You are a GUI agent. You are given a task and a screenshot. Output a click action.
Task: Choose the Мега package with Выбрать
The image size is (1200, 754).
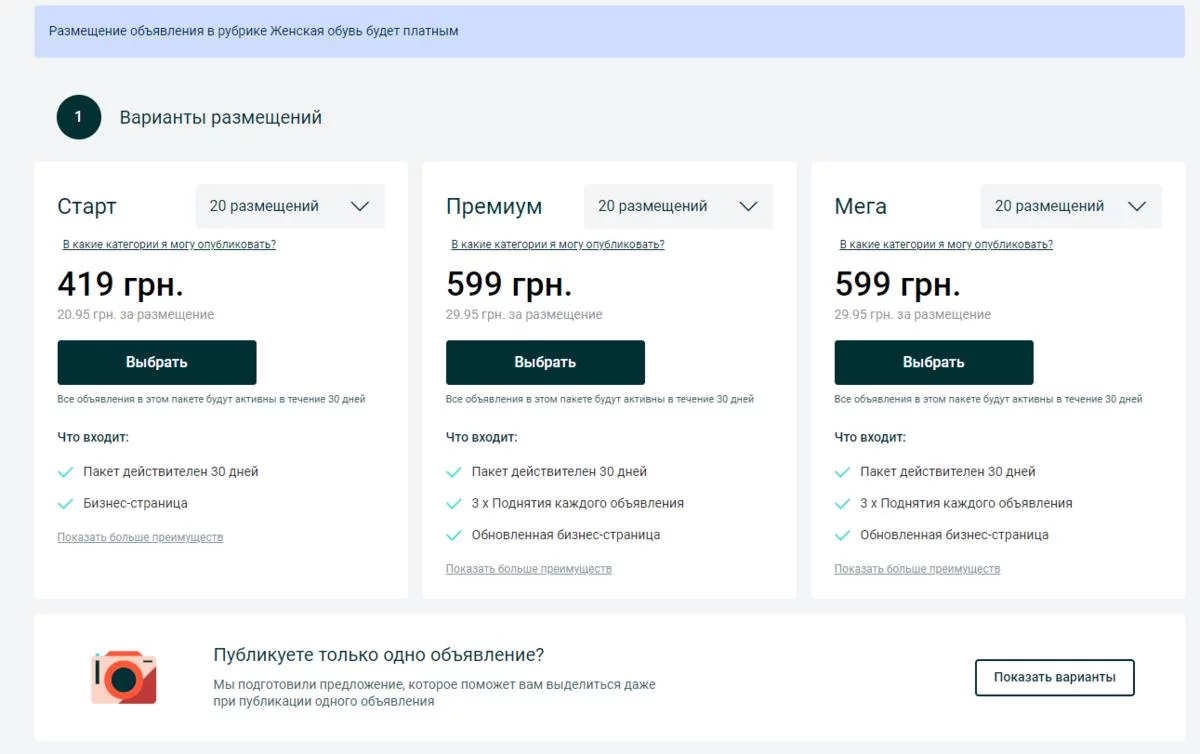pos(934,362)
